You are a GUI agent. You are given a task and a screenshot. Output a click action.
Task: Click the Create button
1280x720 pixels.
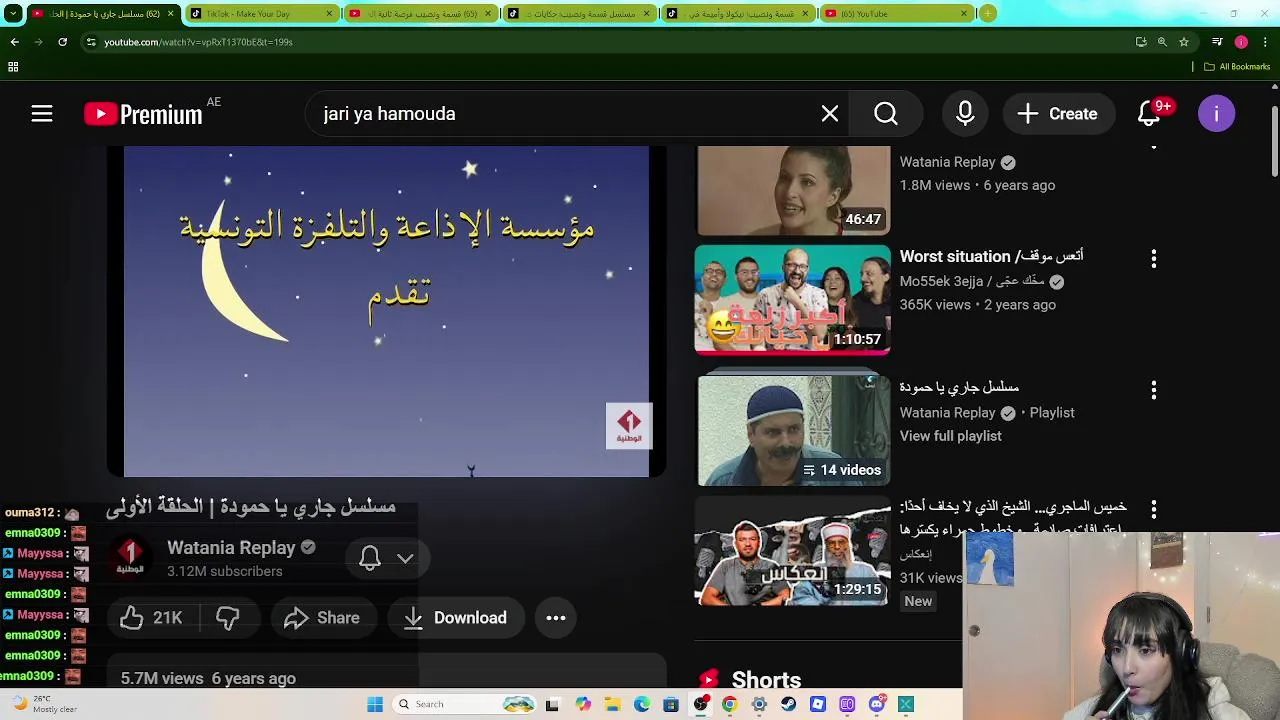click(x=1057, y=114)
